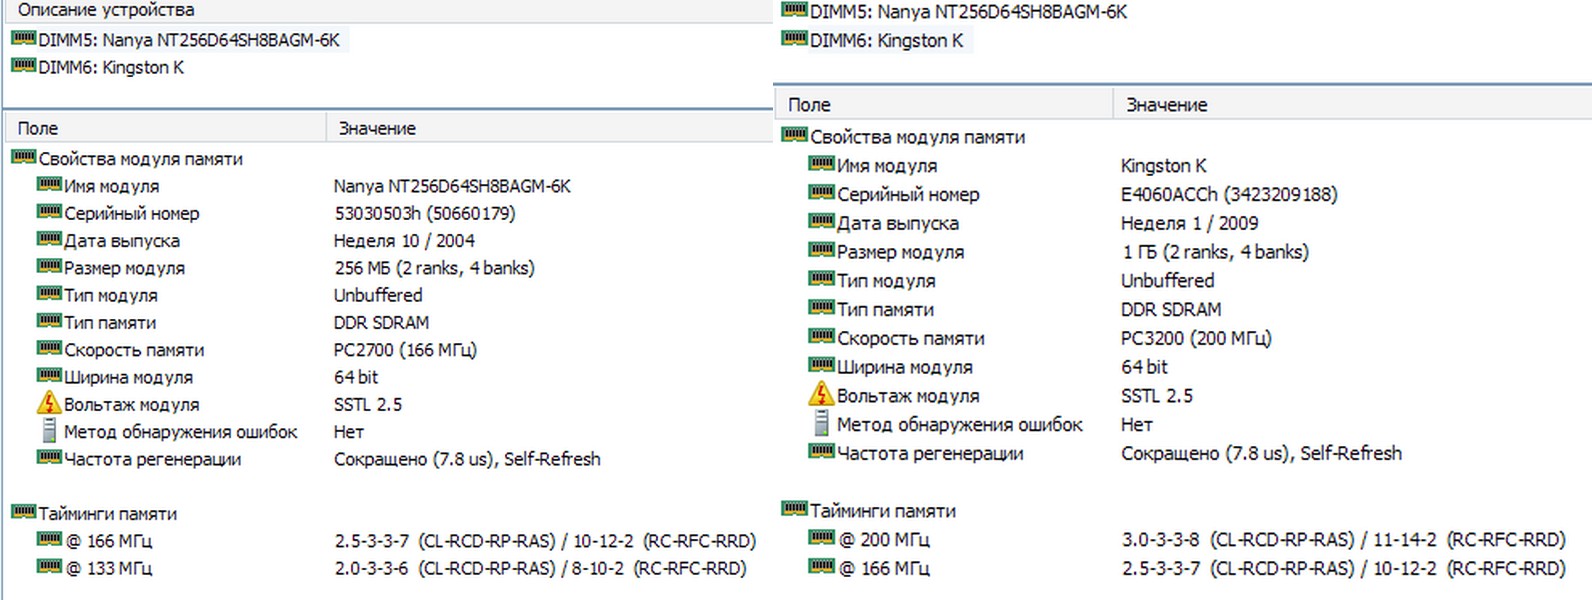This screenshot has height=600, width=1592.
Task: Select left panel Ширина модуля label
Action: pos(128,377)
